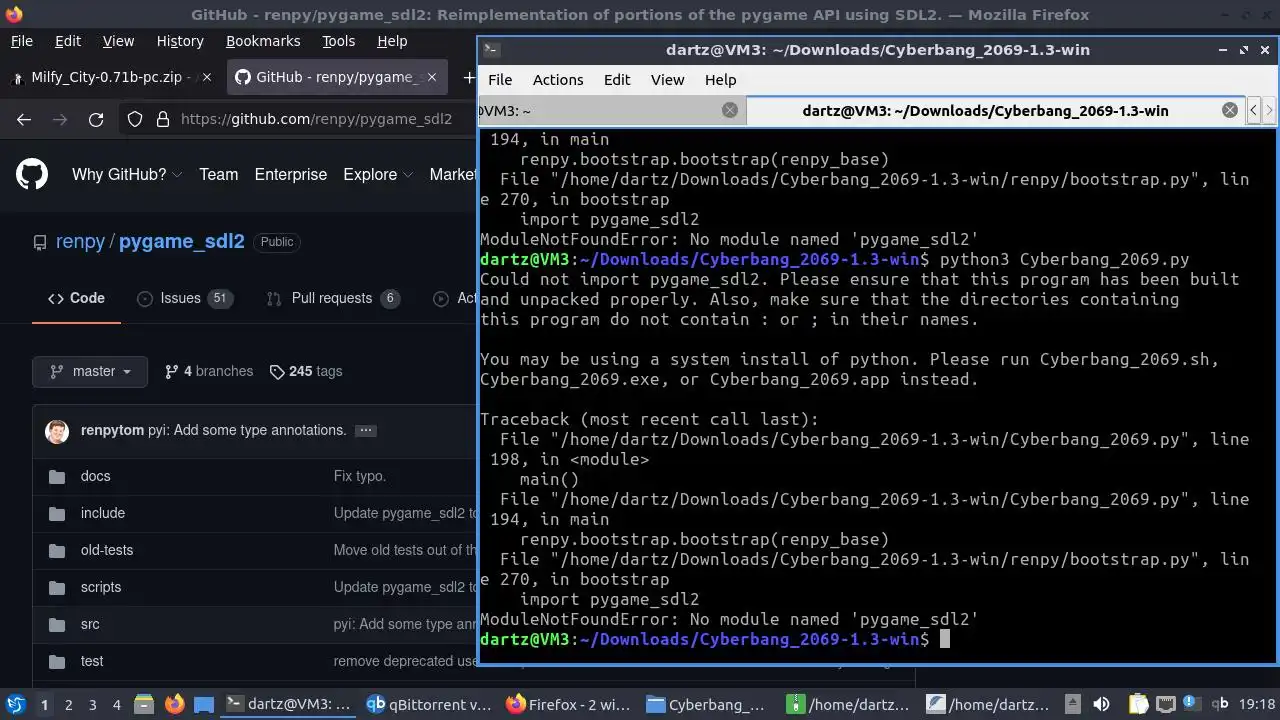Open the include folder
The width and height of the screenshot is (1280, 720).
click(x=103, y=513)
